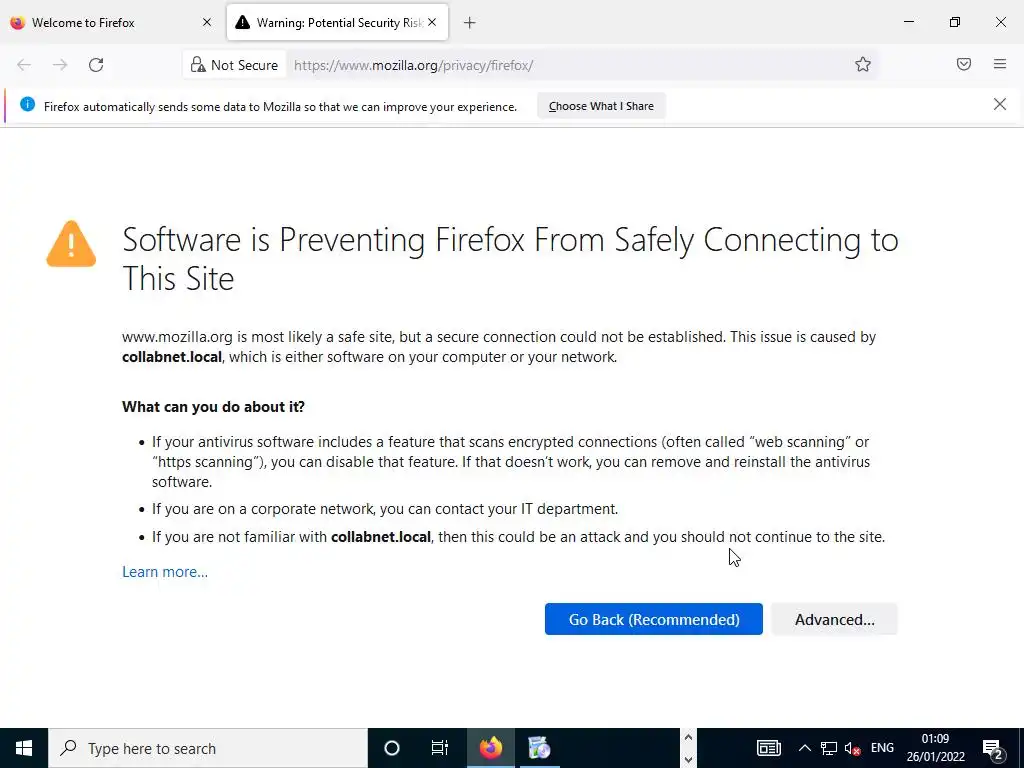Open Windows Task View
This screenshot has height=768, width=1024.
point(439,748)
